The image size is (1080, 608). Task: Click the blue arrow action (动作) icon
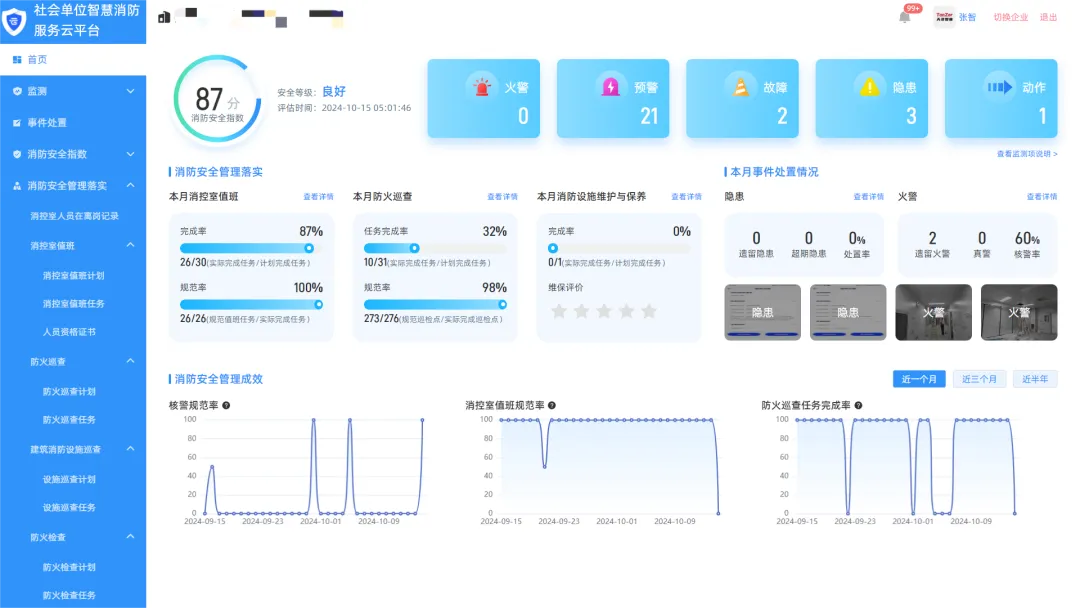pyautogui.click(x=999, y=87)
